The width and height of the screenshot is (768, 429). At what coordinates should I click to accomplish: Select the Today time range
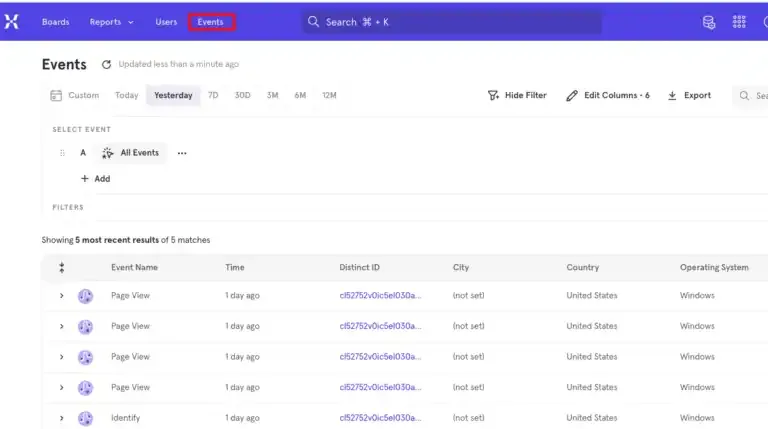[126, 95]
